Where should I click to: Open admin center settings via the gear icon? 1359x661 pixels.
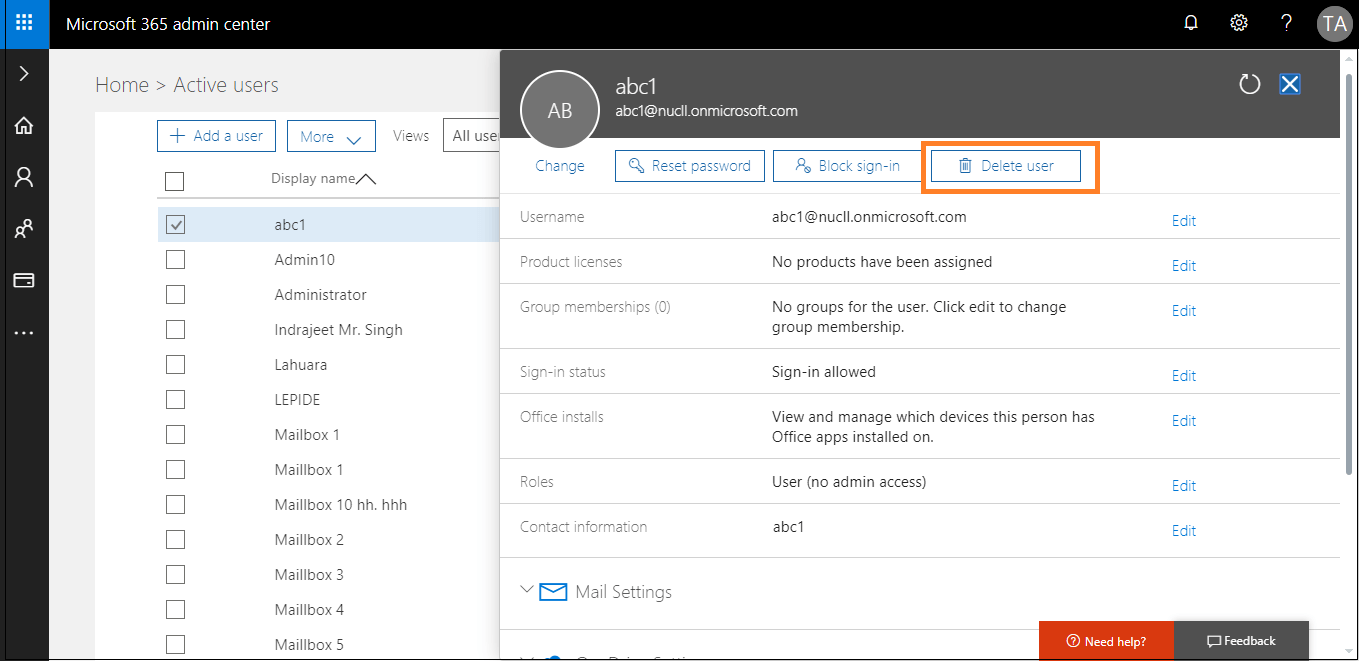[1238, 23]
